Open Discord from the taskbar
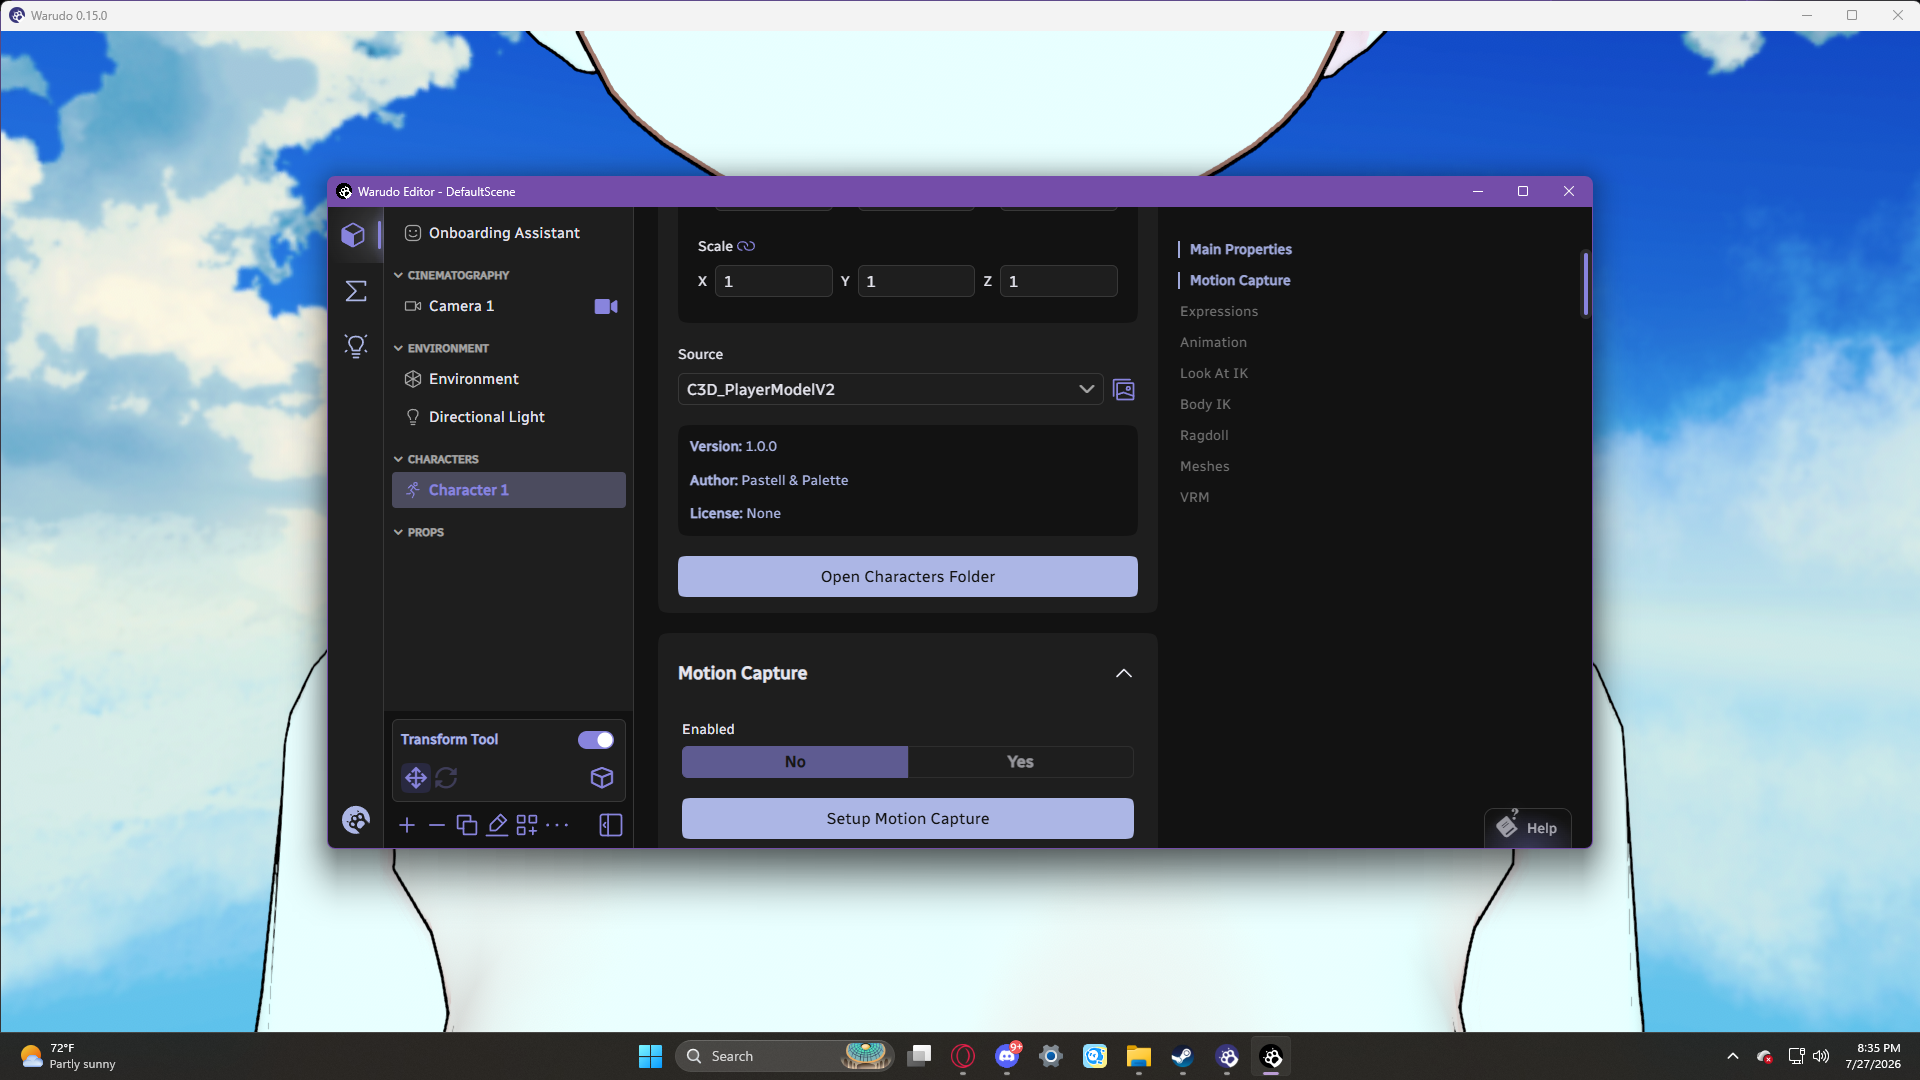This screenshot has width=1920, height=1080. pyautogui.click(x=1007, y=1056)
